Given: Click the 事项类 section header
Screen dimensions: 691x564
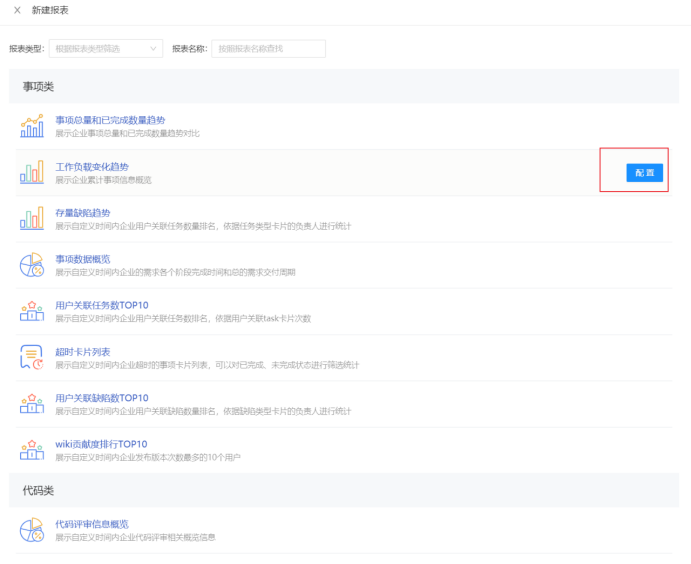Looking at the screenshot, I should pos(38,87).
